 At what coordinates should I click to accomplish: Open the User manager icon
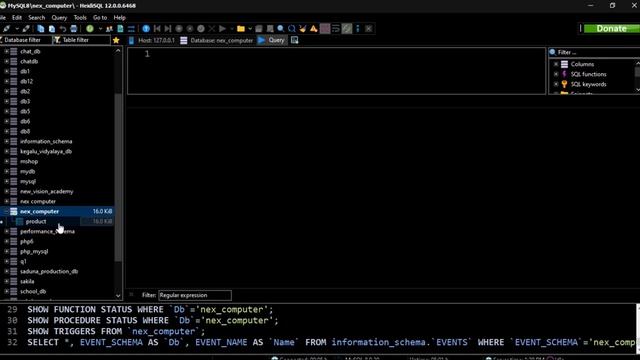[109, 29]
